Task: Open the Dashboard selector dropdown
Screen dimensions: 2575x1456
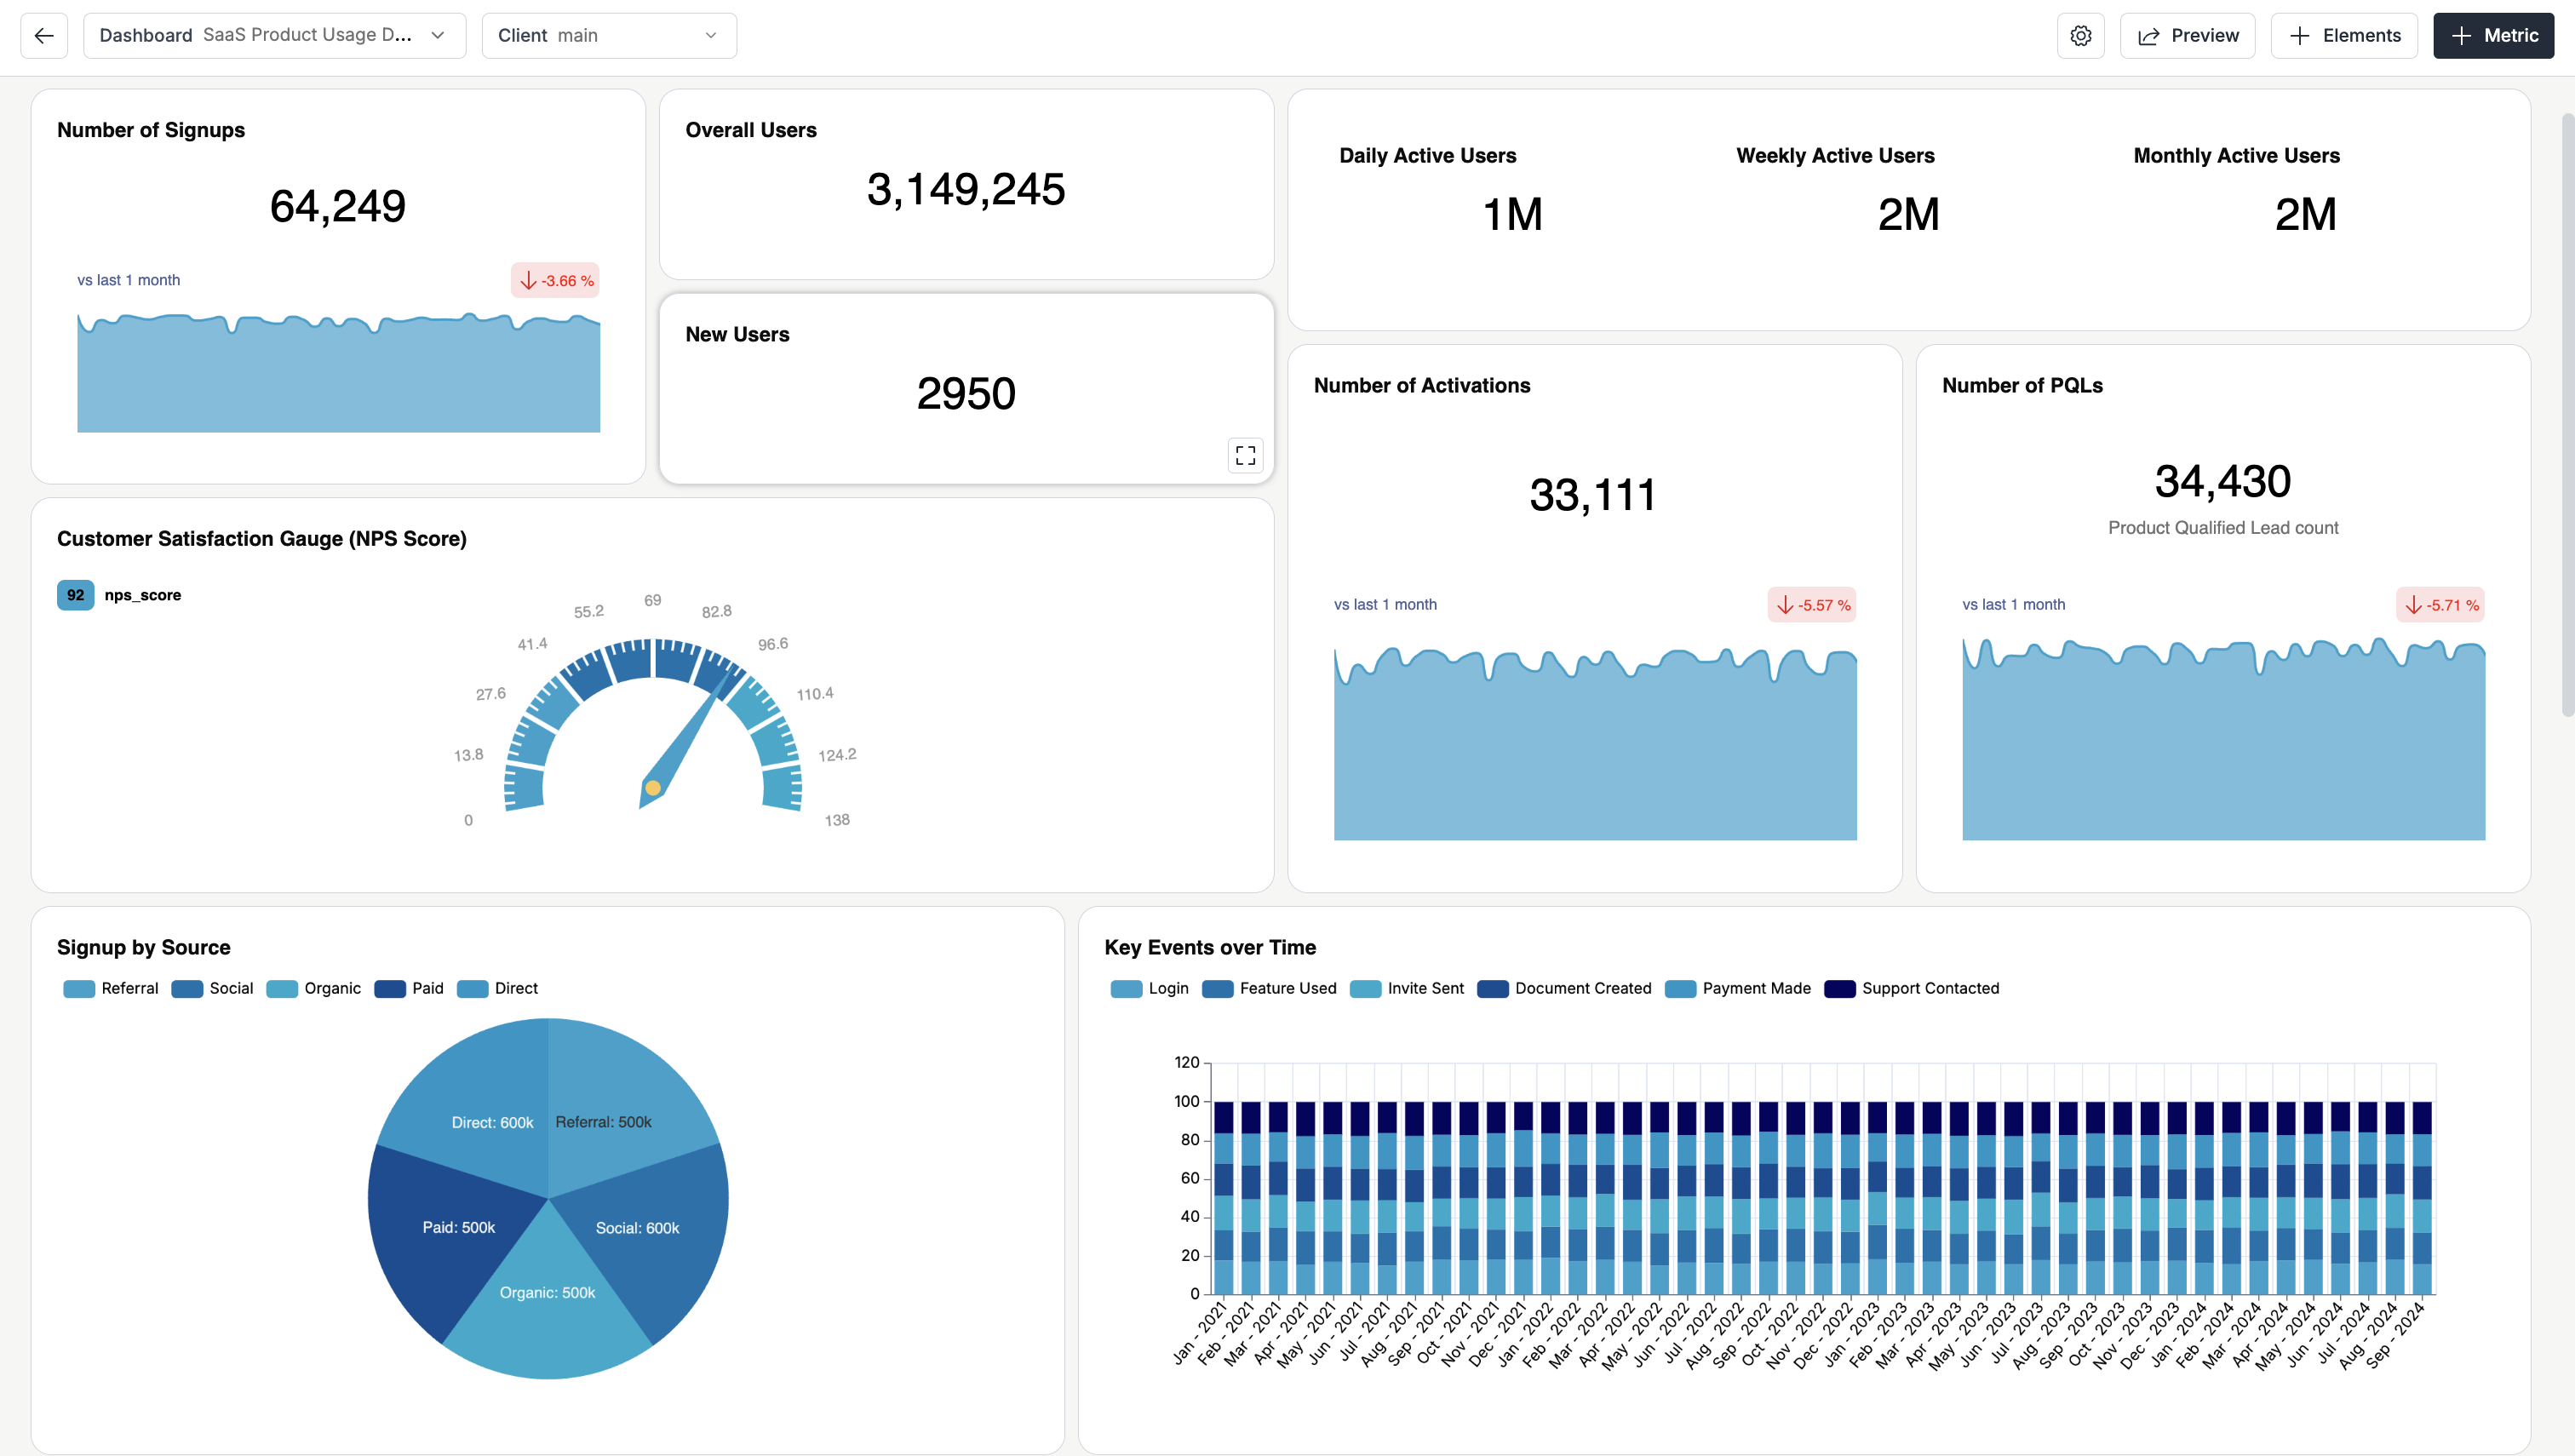Action: [275, 36]
